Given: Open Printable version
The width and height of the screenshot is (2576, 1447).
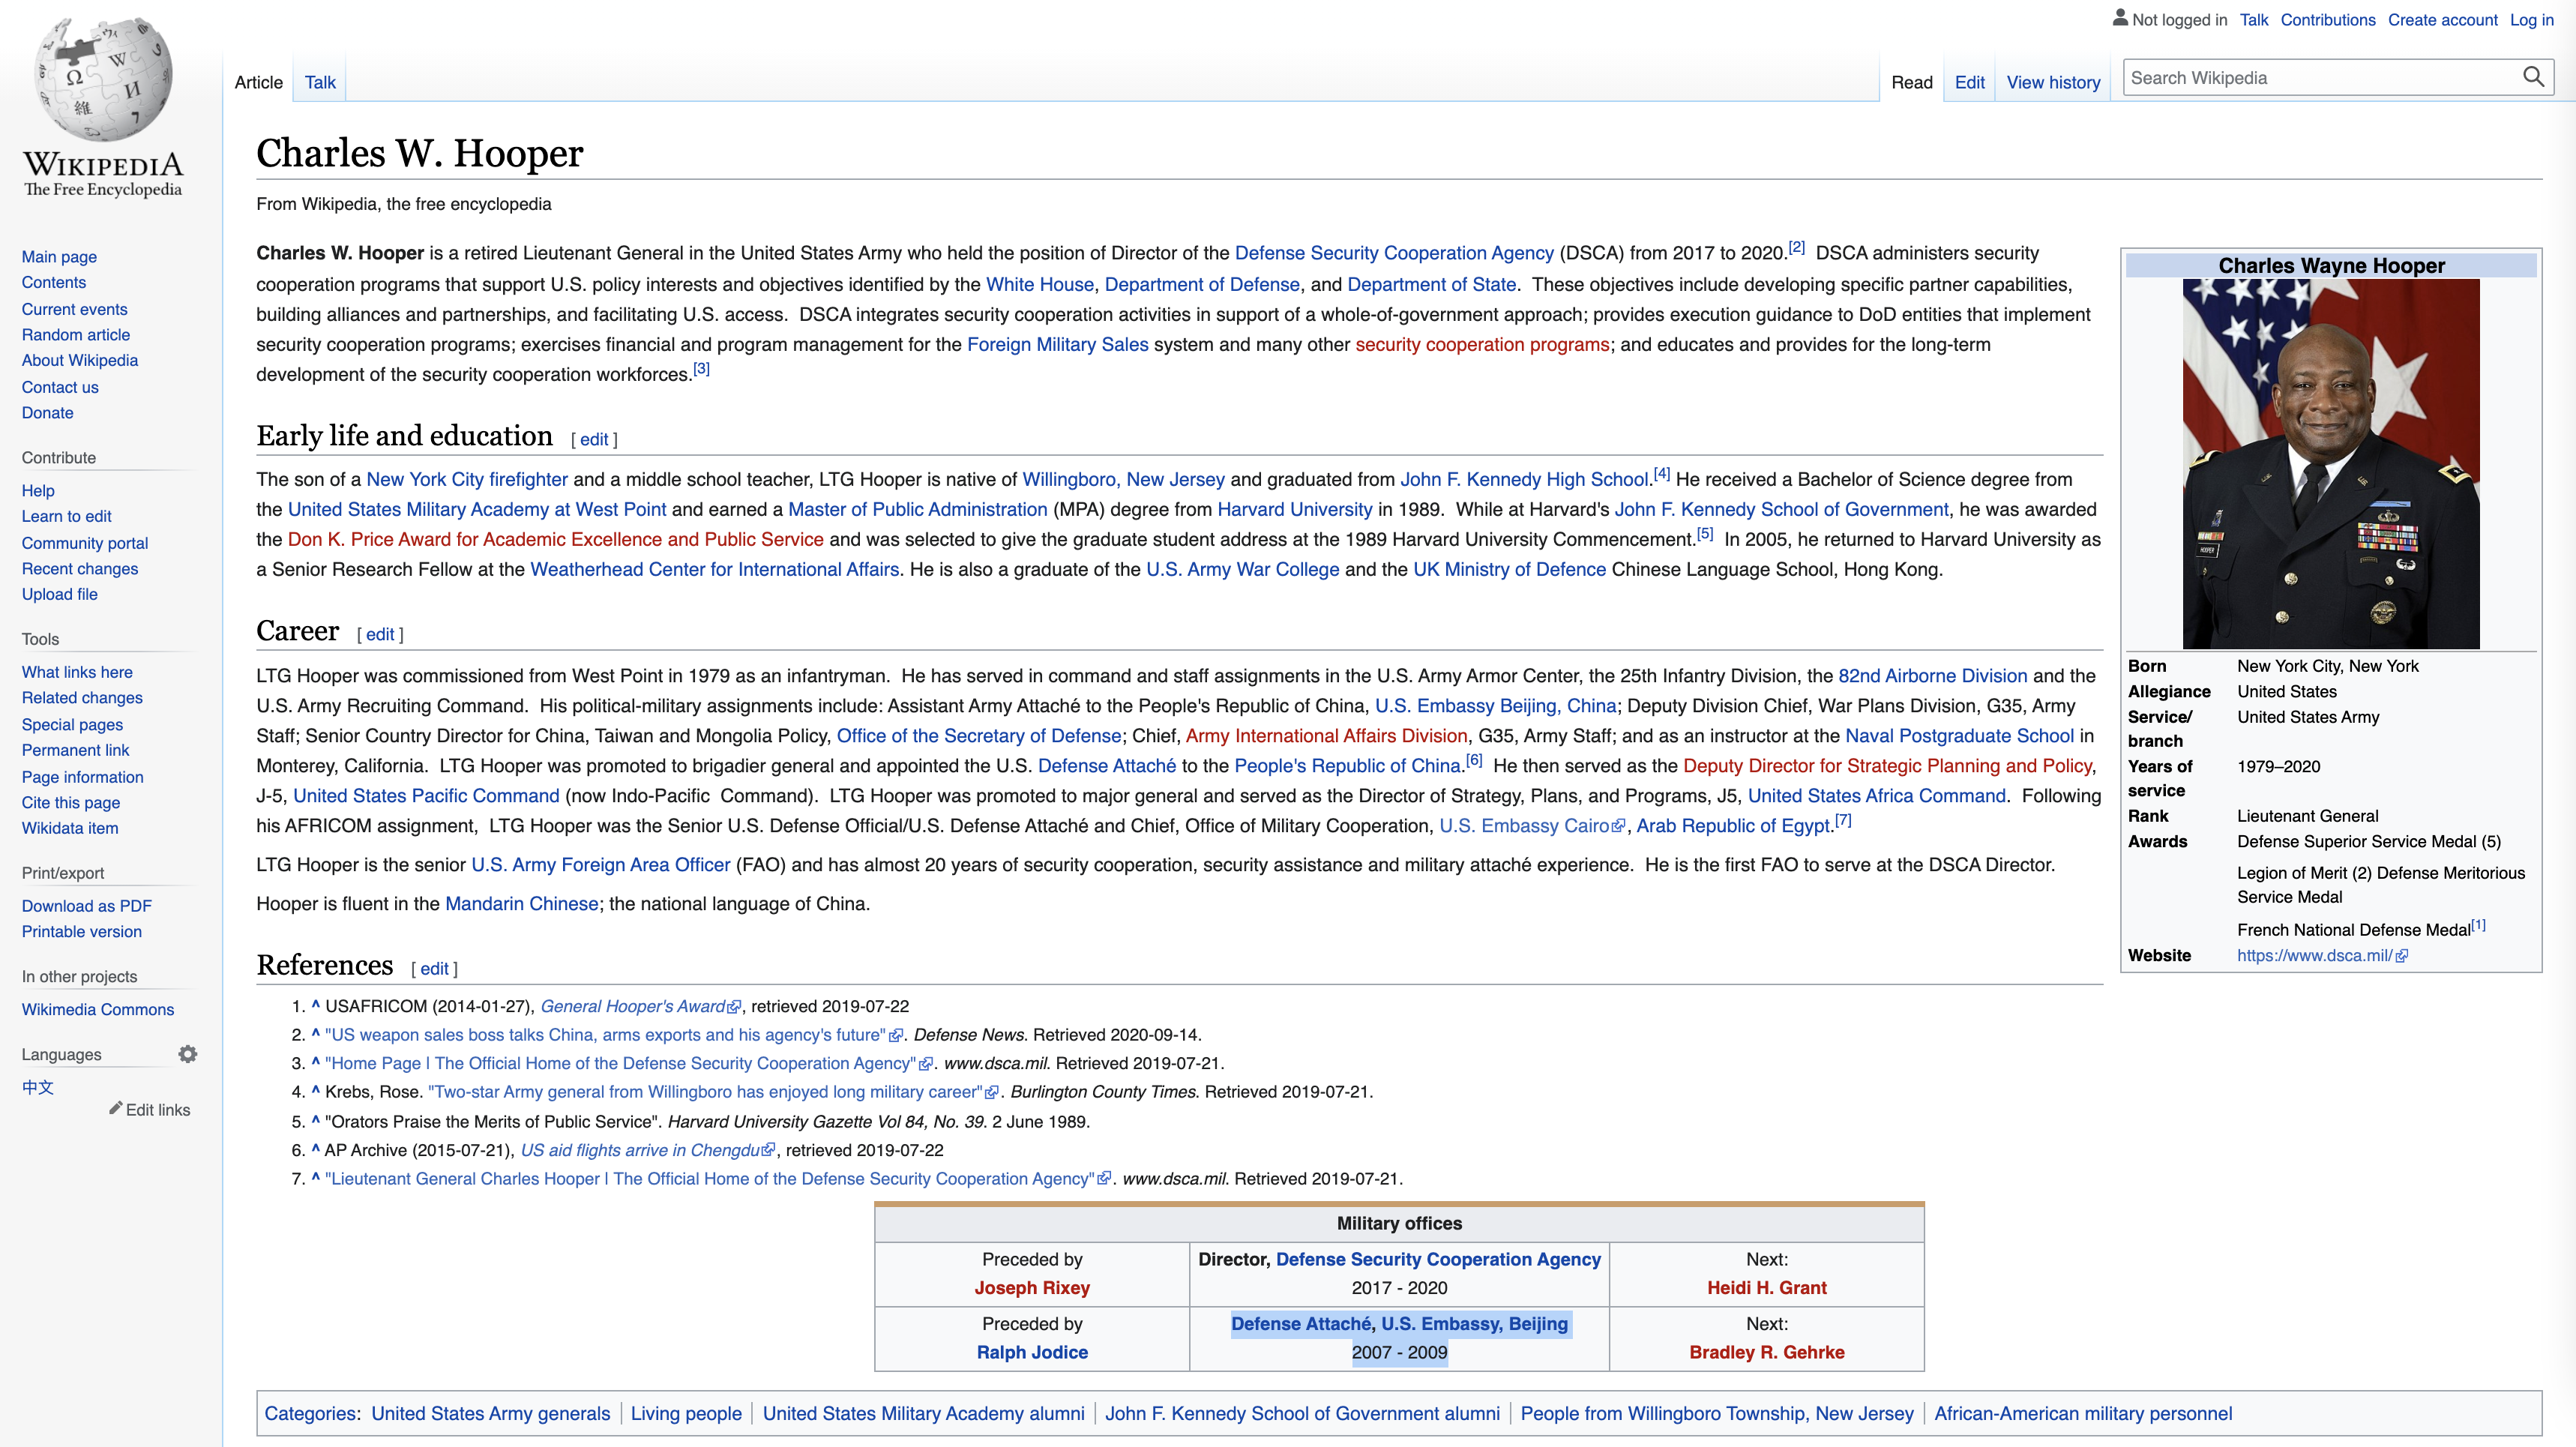Looking at the screenshot, I should click(x=82, y=931).
